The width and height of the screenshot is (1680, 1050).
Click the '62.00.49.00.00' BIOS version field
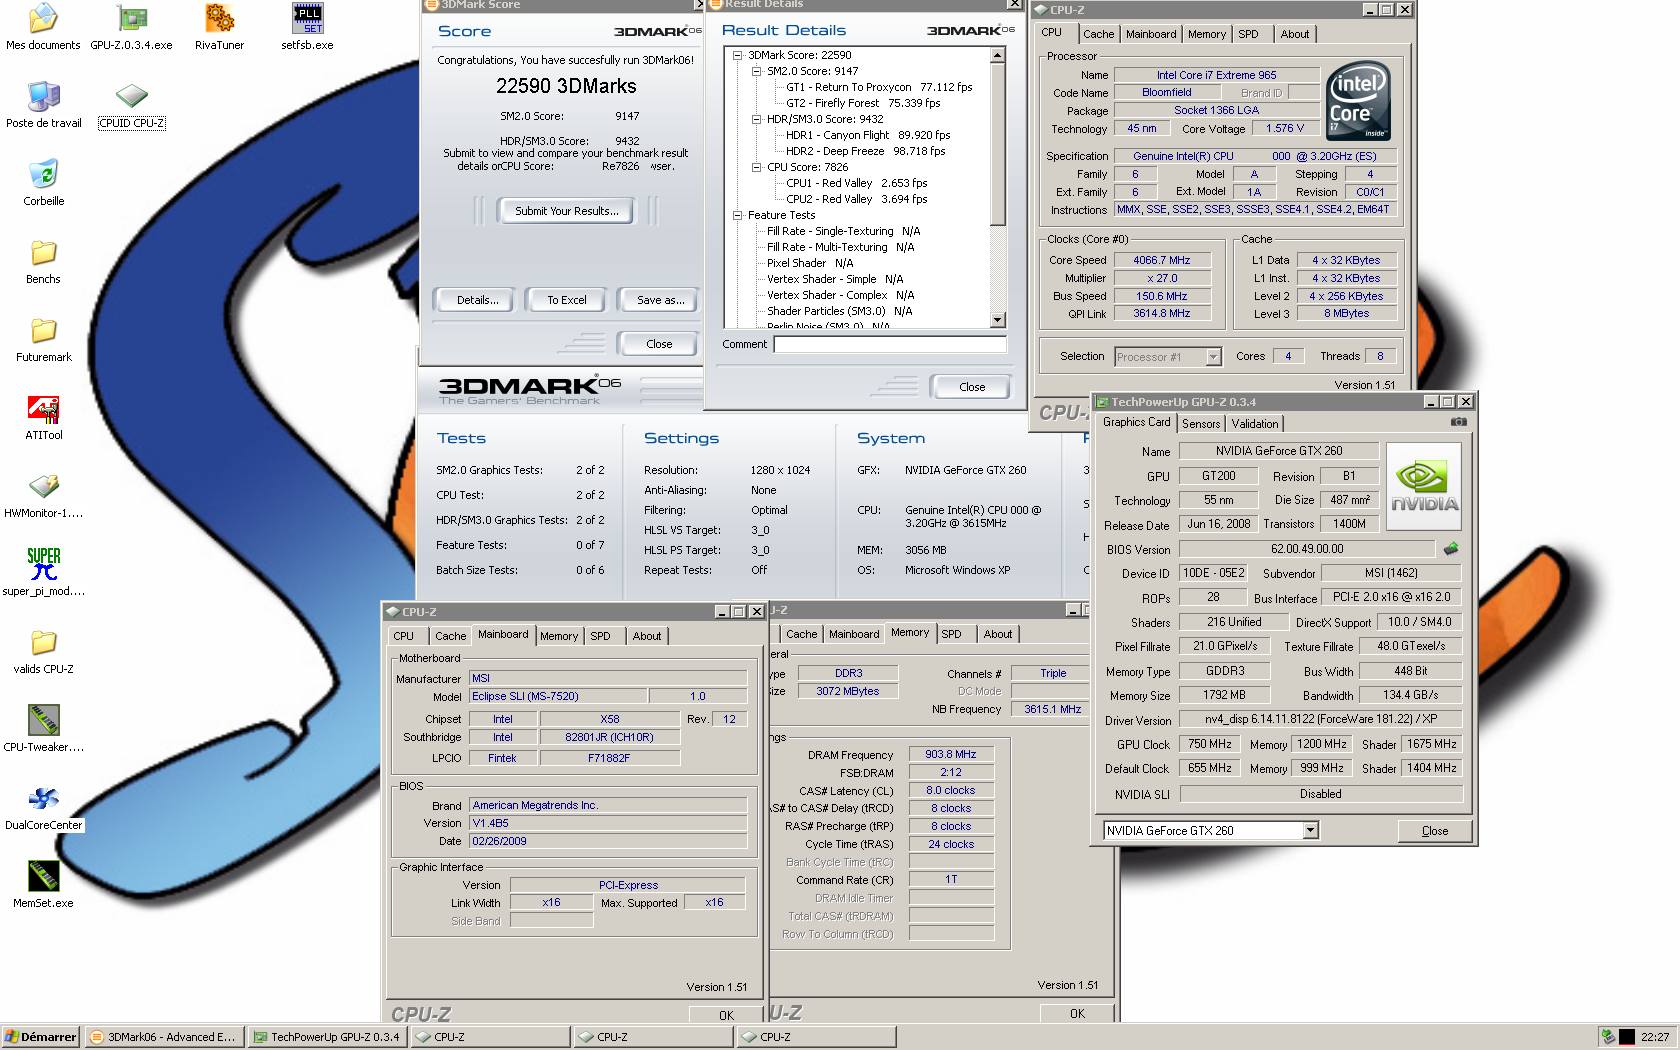(1308, 549)
